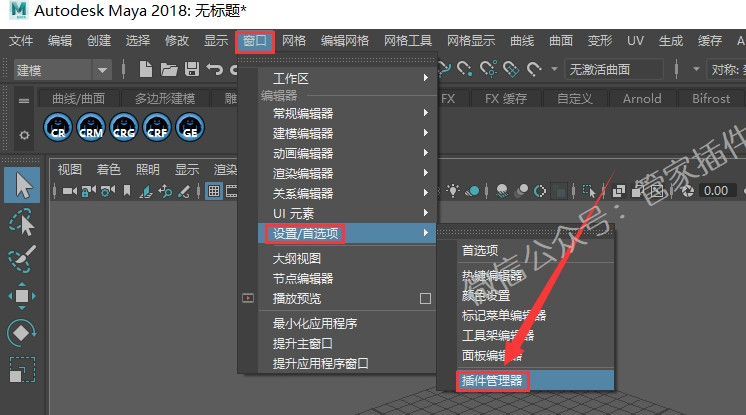
Task: Open the panel 着色 menu
Action: pyautogui.click(x=108, y=169)
